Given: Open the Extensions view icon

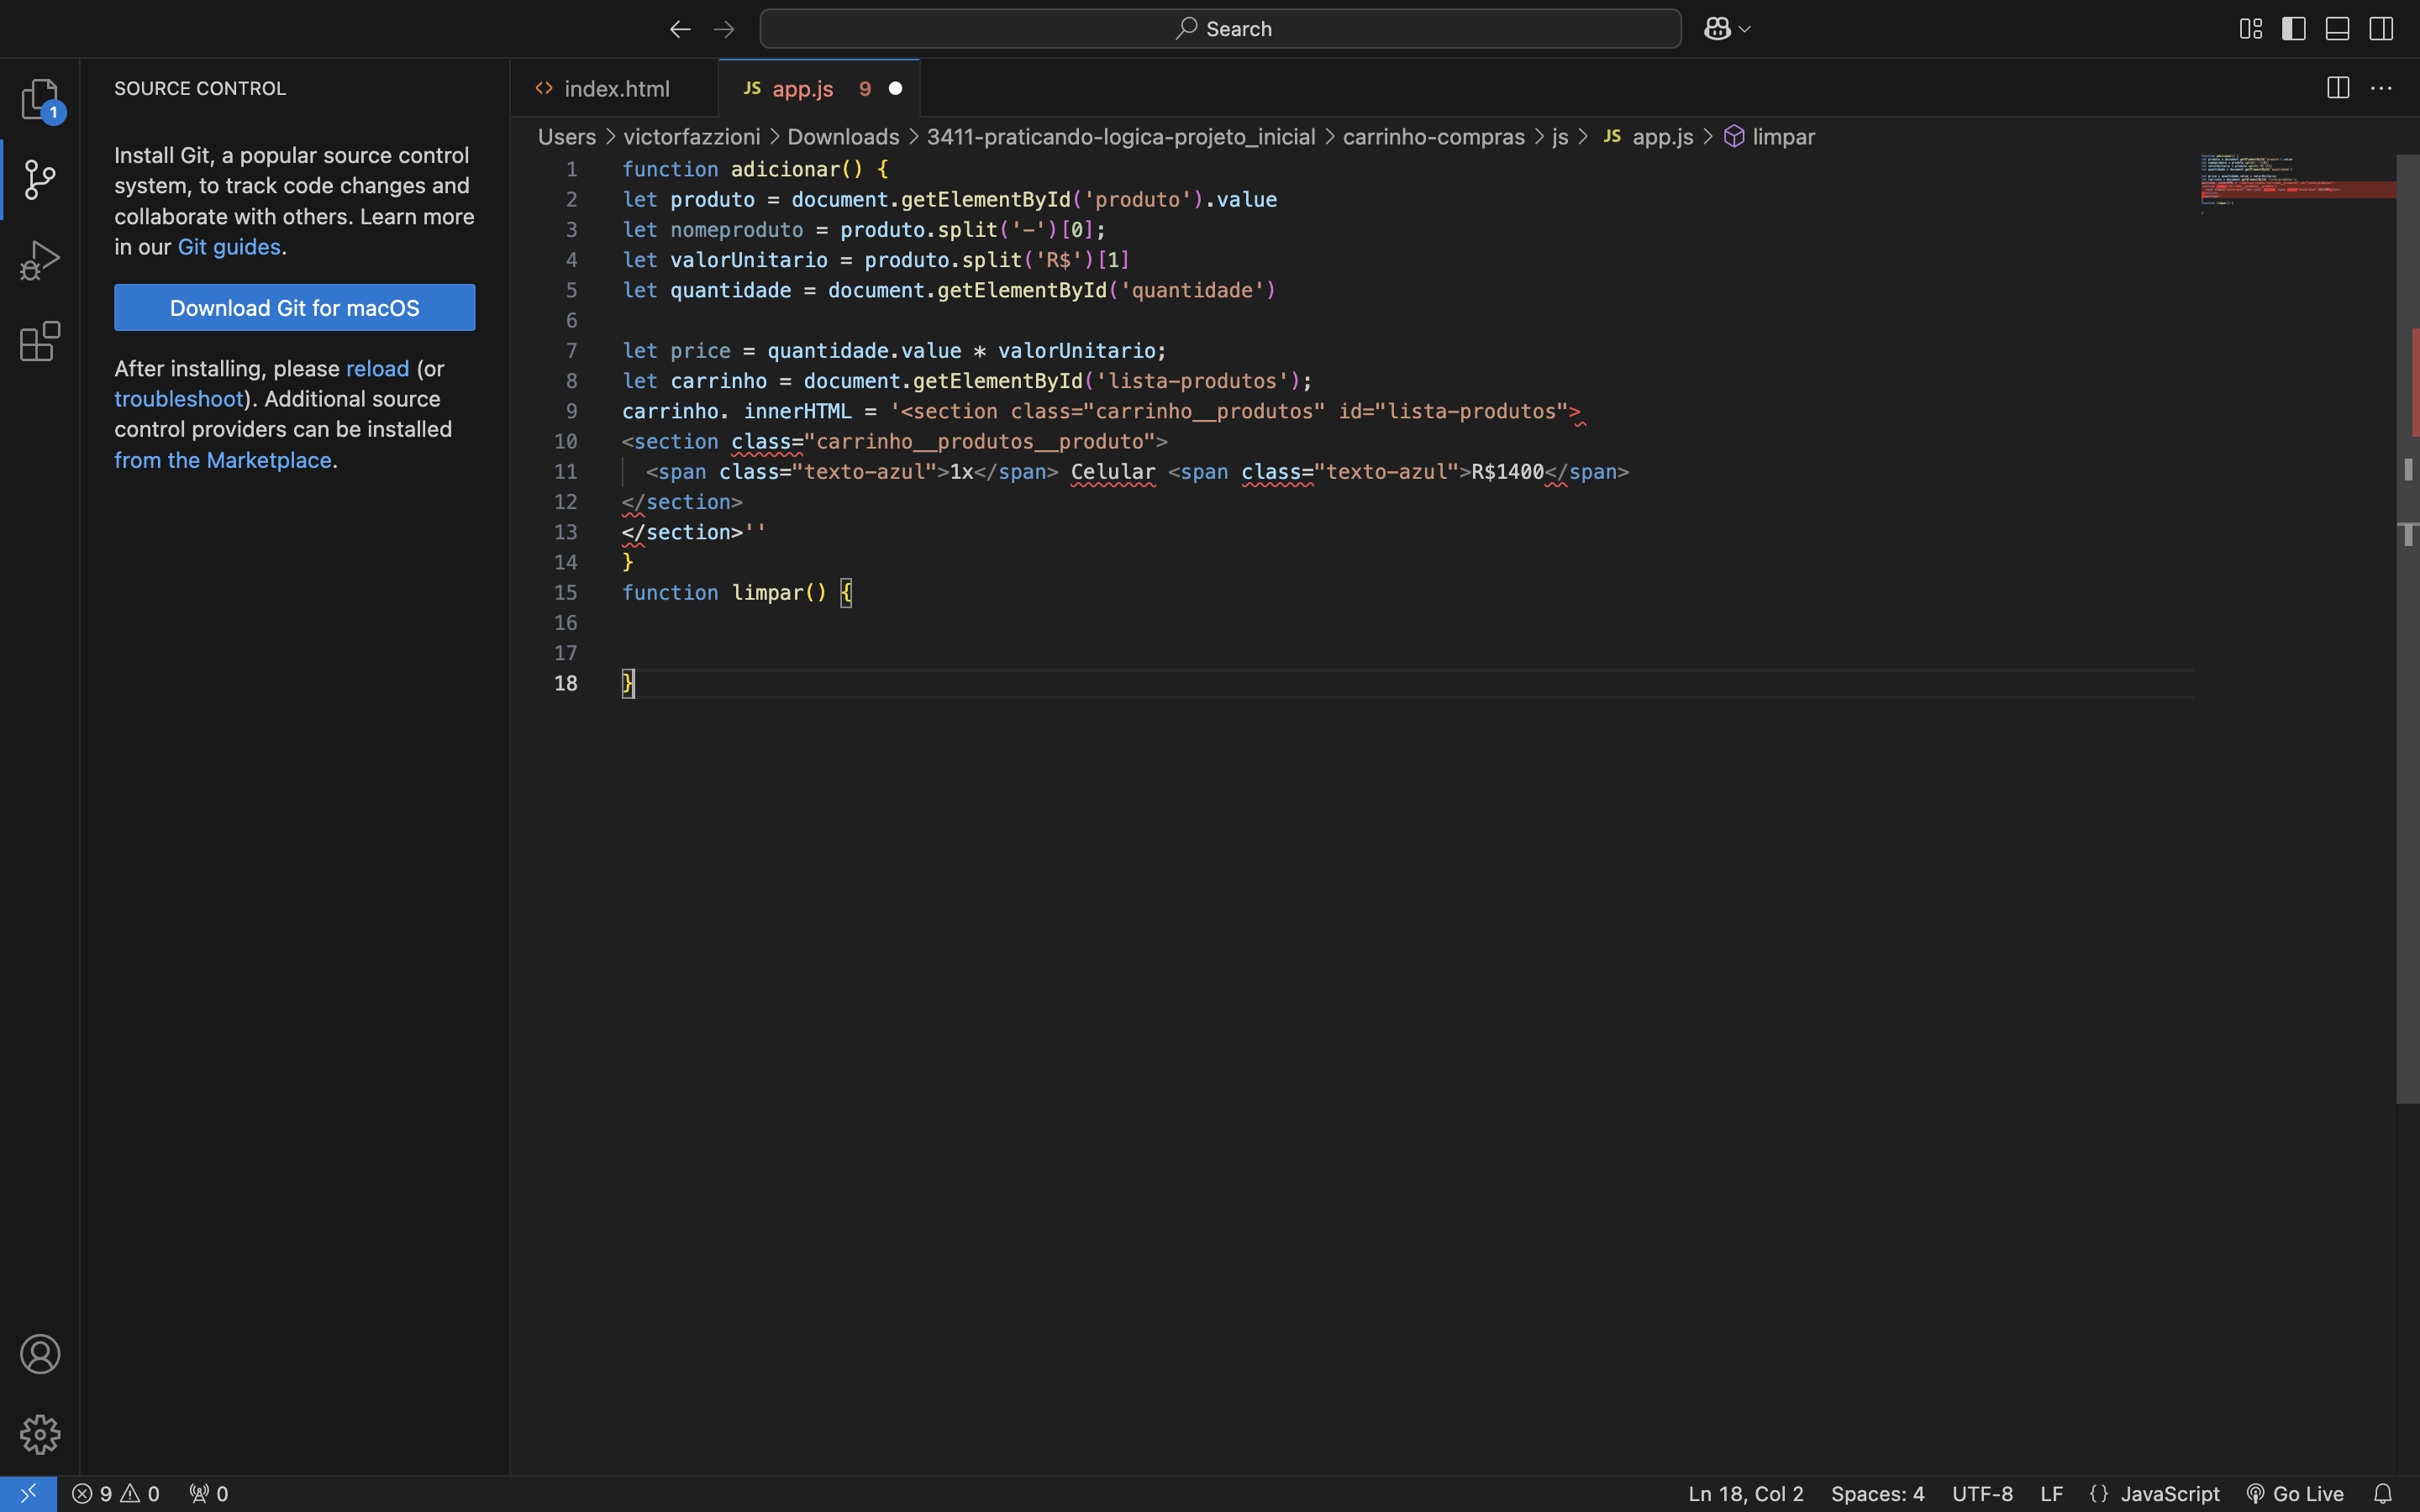Looking at the screenshot, I should (40, 341).
